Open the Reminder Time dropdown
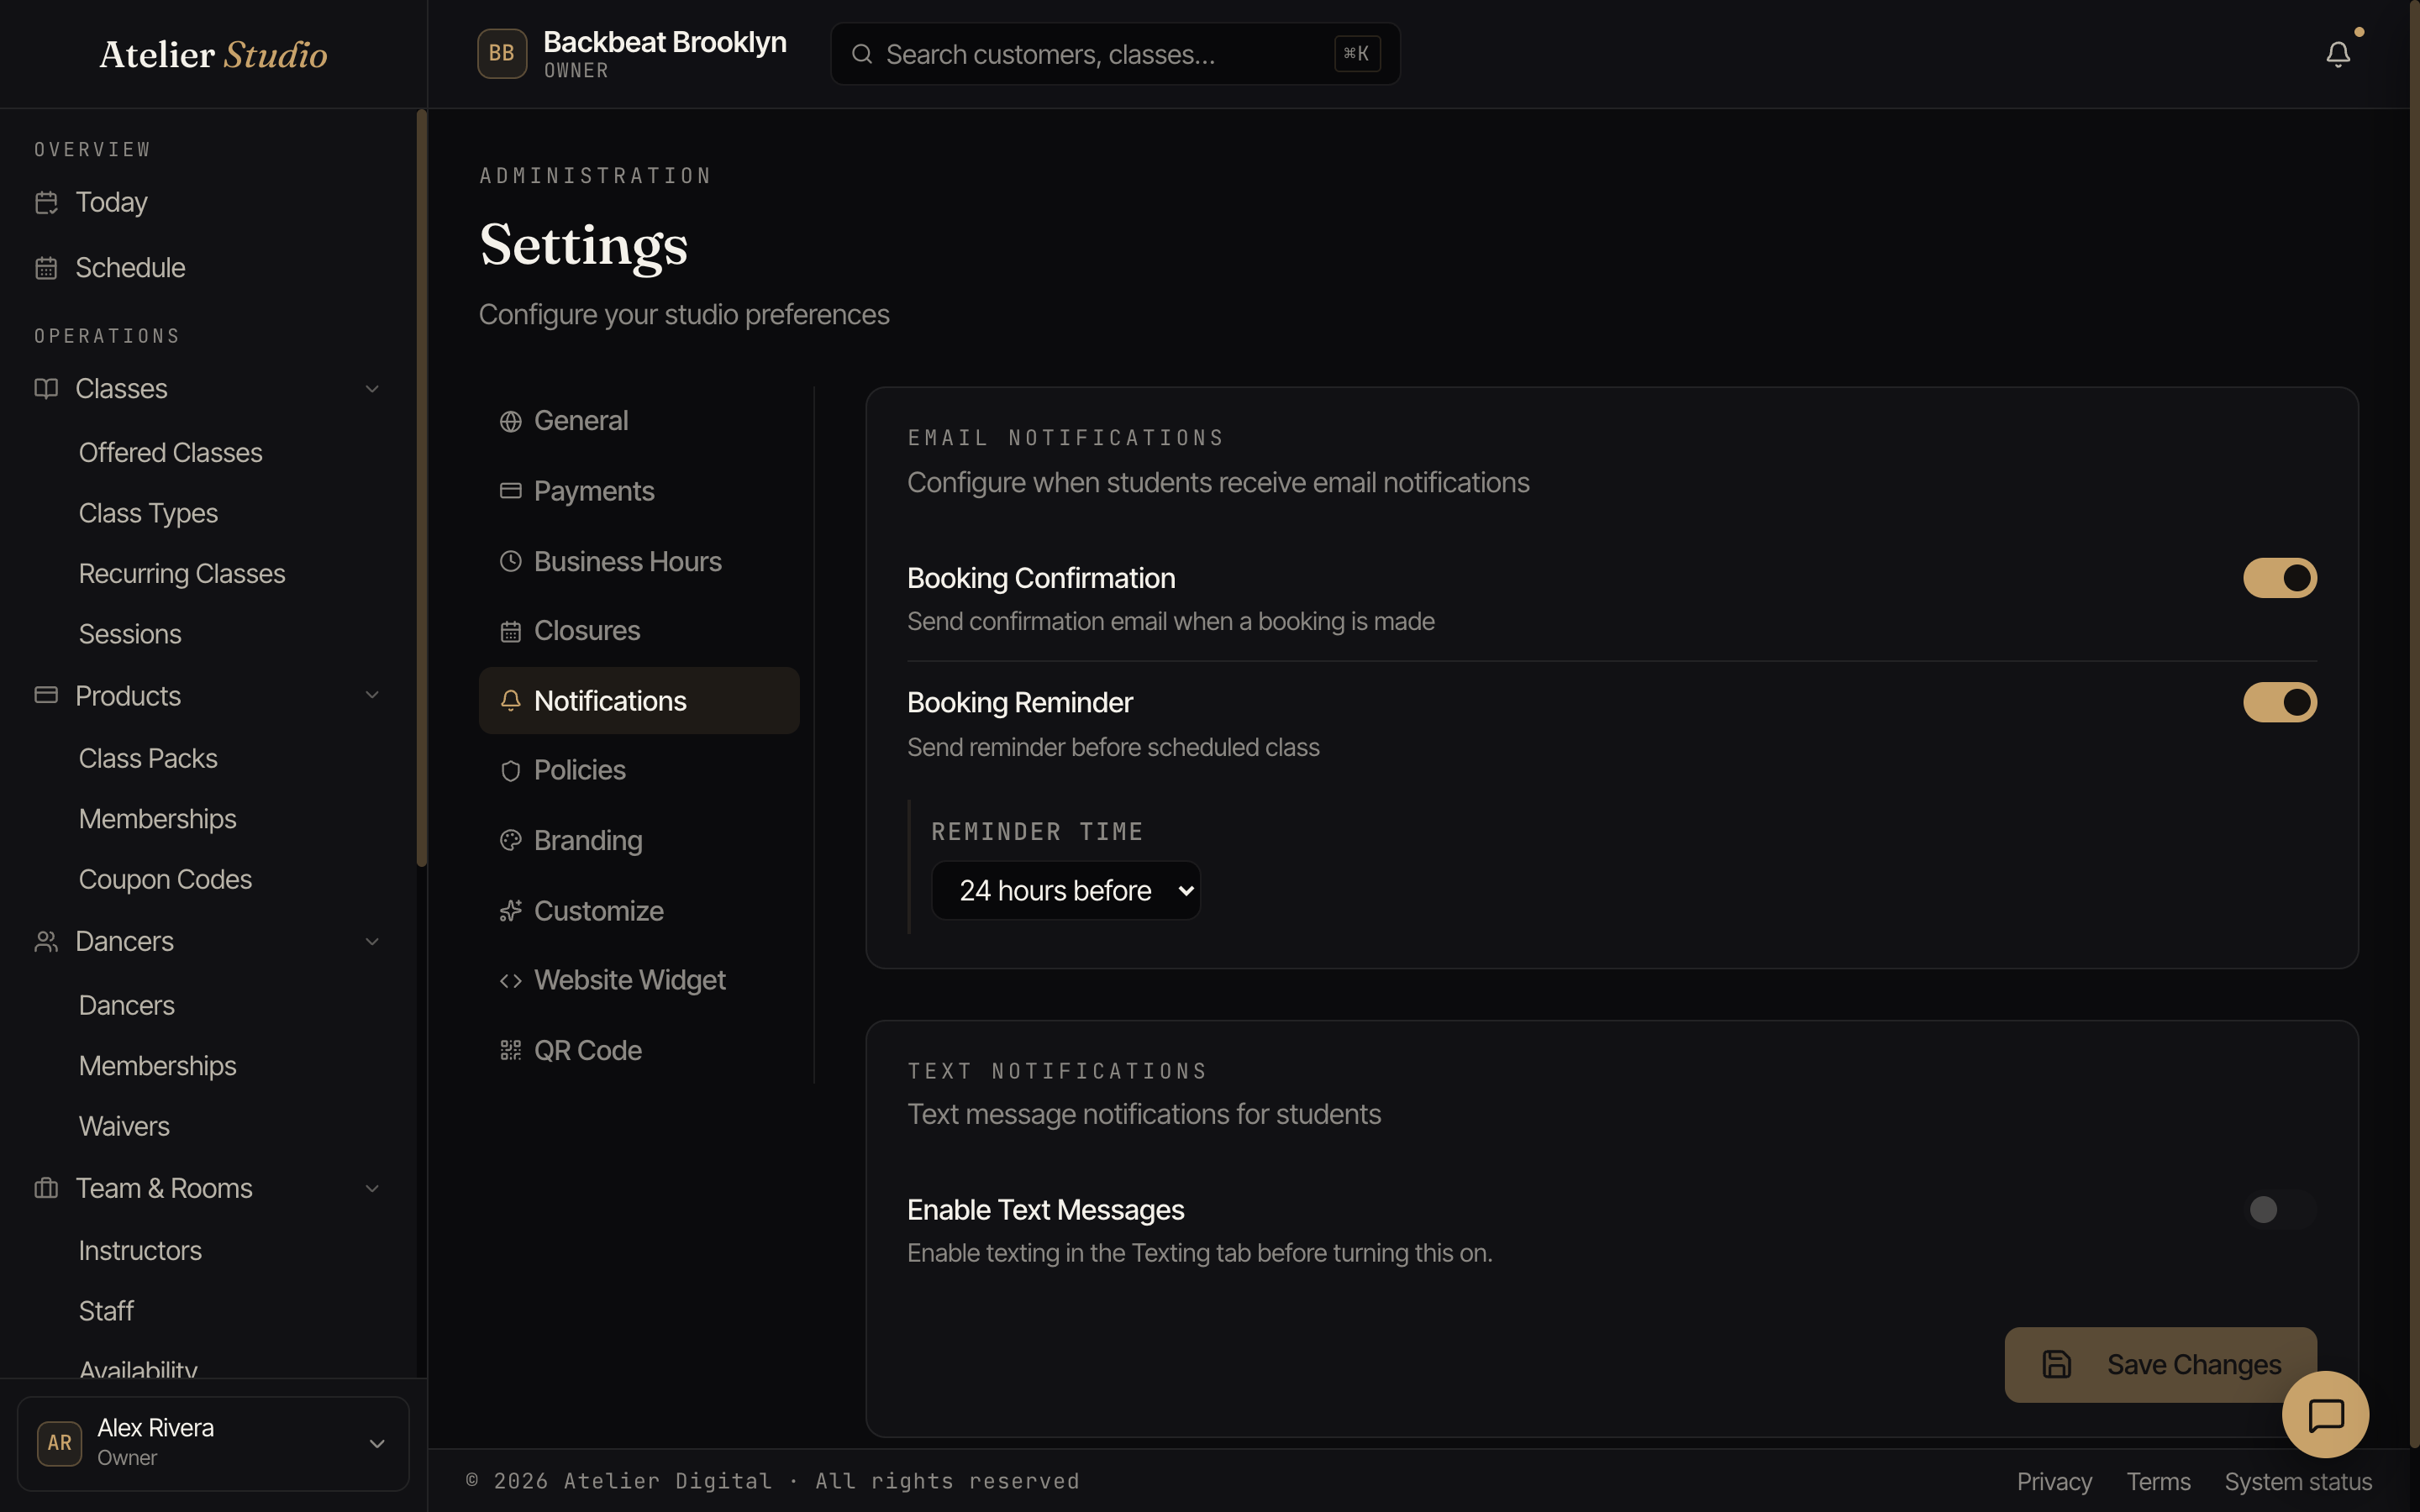The image size is (2420, 1512). pos(1065,890)
